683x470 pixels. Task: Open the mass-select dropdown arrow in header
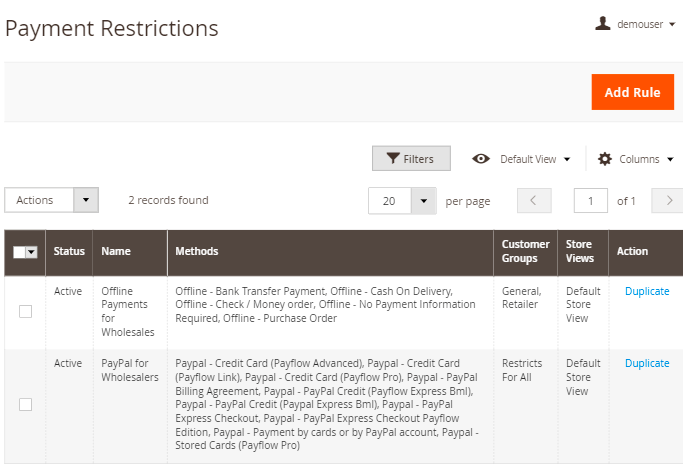32,253
